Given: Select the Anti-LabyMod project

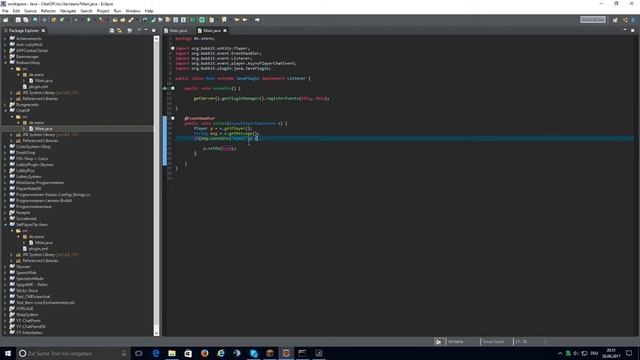Looking at the screenshot, I should pos(29,44).
